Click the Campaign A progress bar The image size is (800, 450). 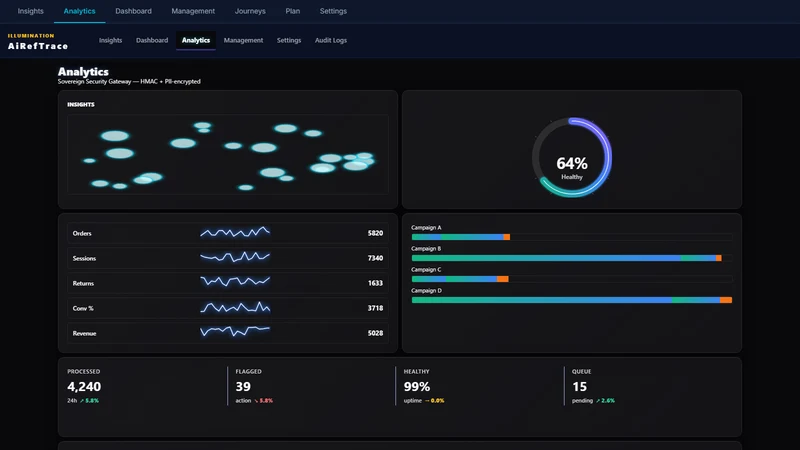click(572, 237)
